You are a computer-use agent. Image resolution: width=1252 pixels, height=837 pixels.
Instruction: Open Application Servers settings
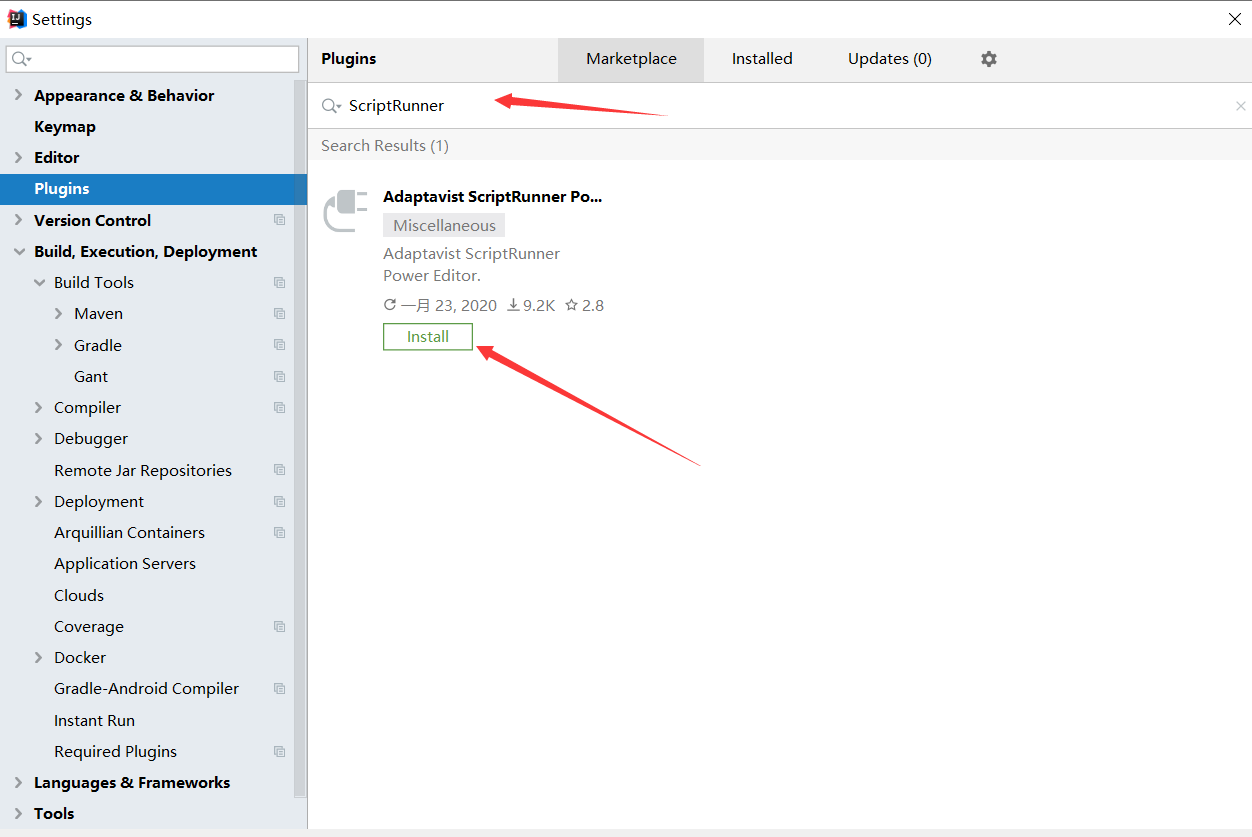pos(125,564)
